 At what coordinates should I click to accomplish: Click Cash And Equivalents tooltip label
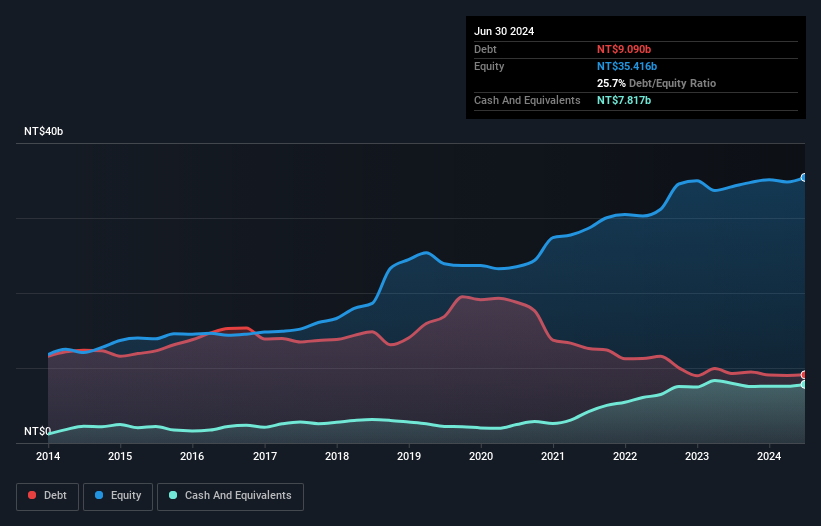click(x=527, y=100)
